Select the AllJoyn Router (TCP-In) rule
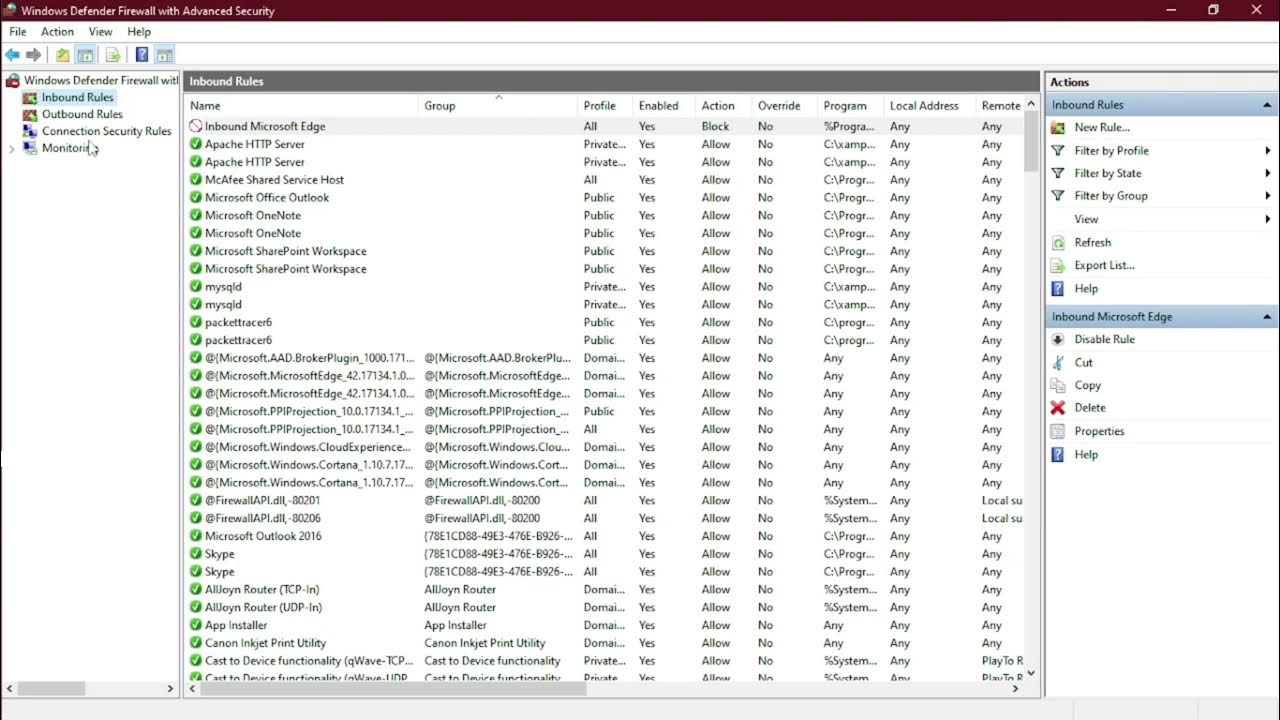 [x=604, y=590]
